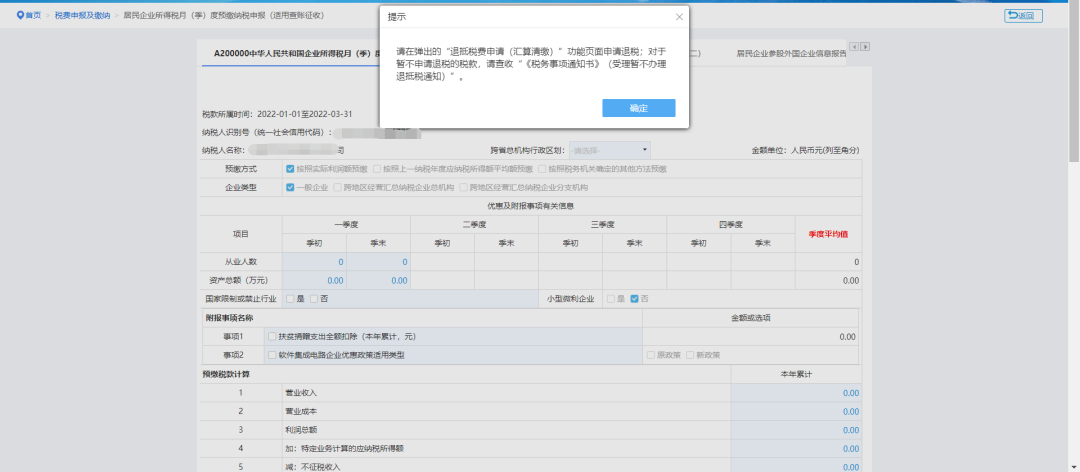Click the 确定 button in dialog
1080x472 pixels.
pyautogui.click(x=638, y=108)
